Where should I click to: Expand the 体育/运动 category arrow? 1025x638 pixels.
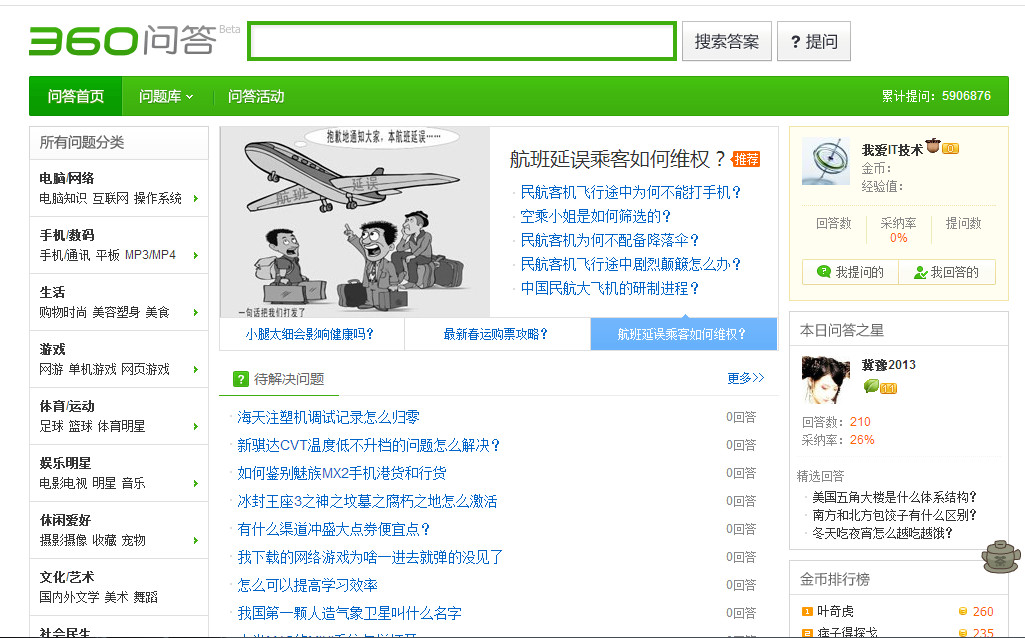[195, 426]
